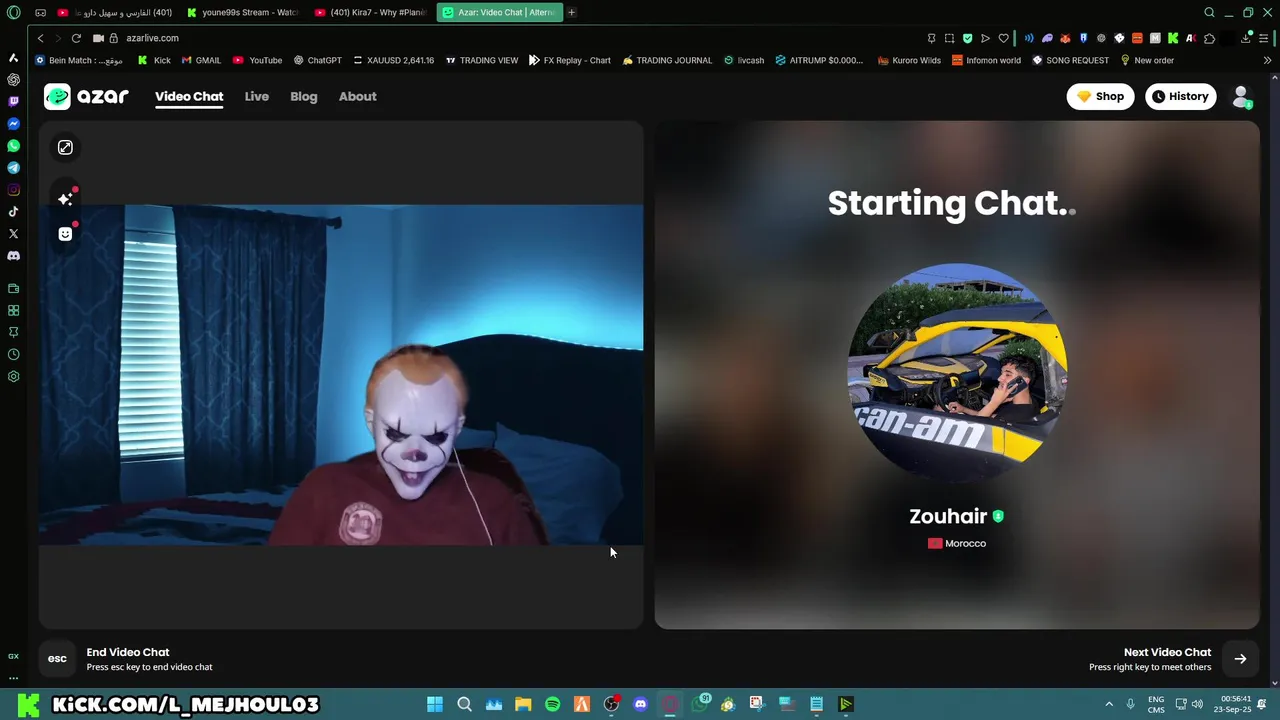1280x720 pixels.
Task: Open the extensions puzzle icon
Action: [1209, 38]
